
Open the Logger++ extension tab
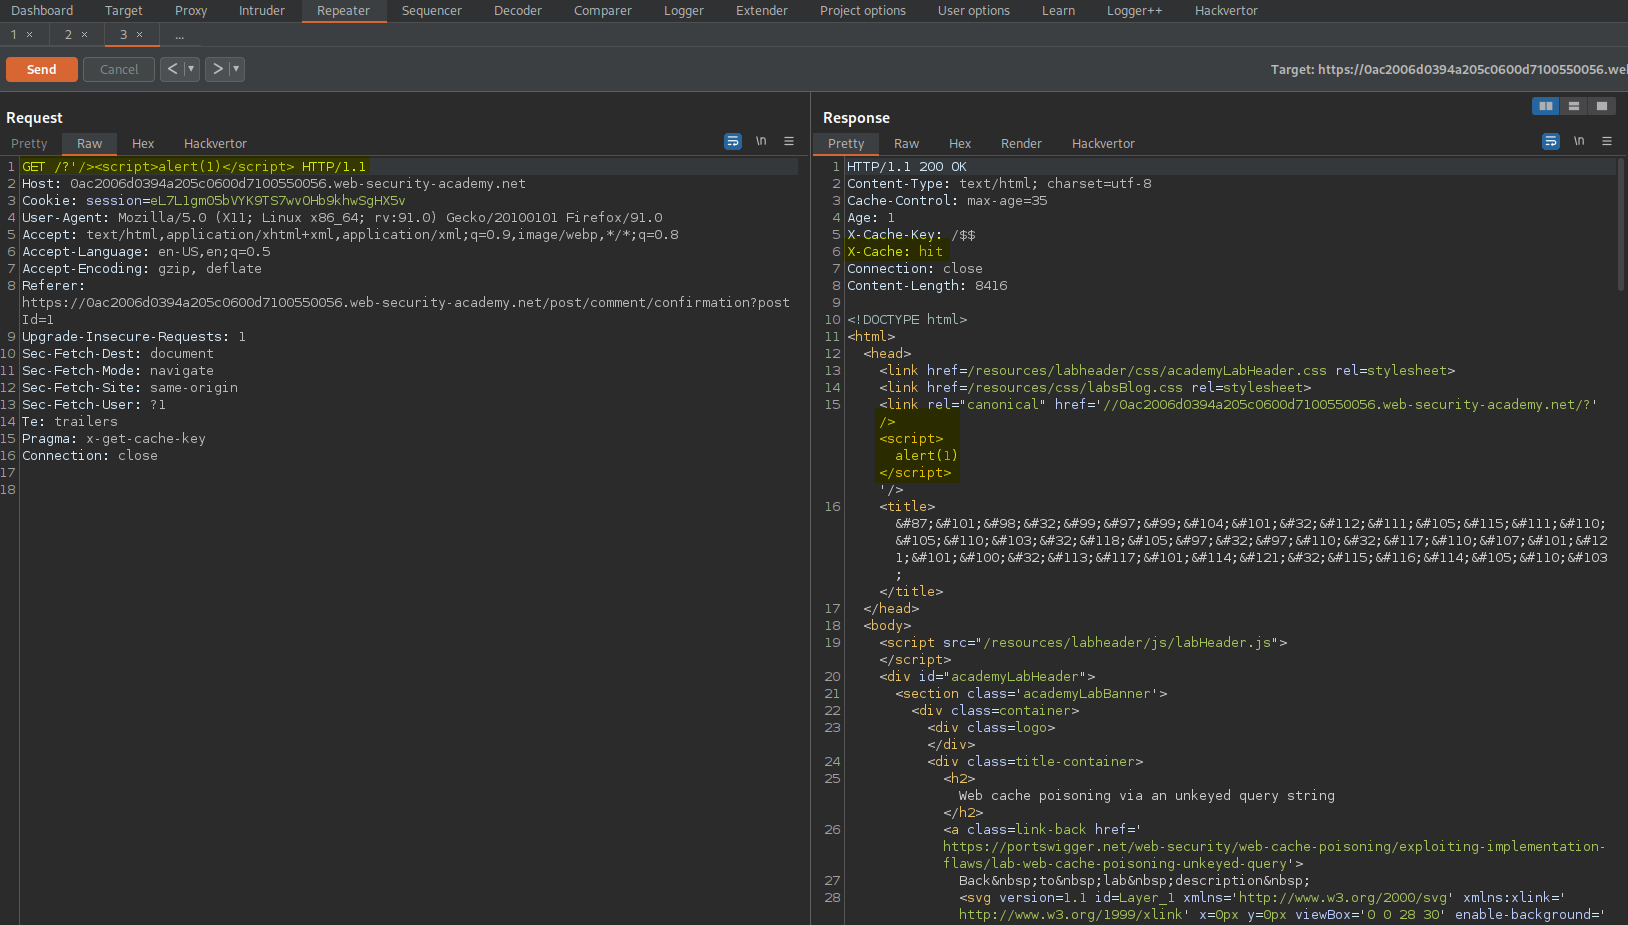coord(1135,11)
